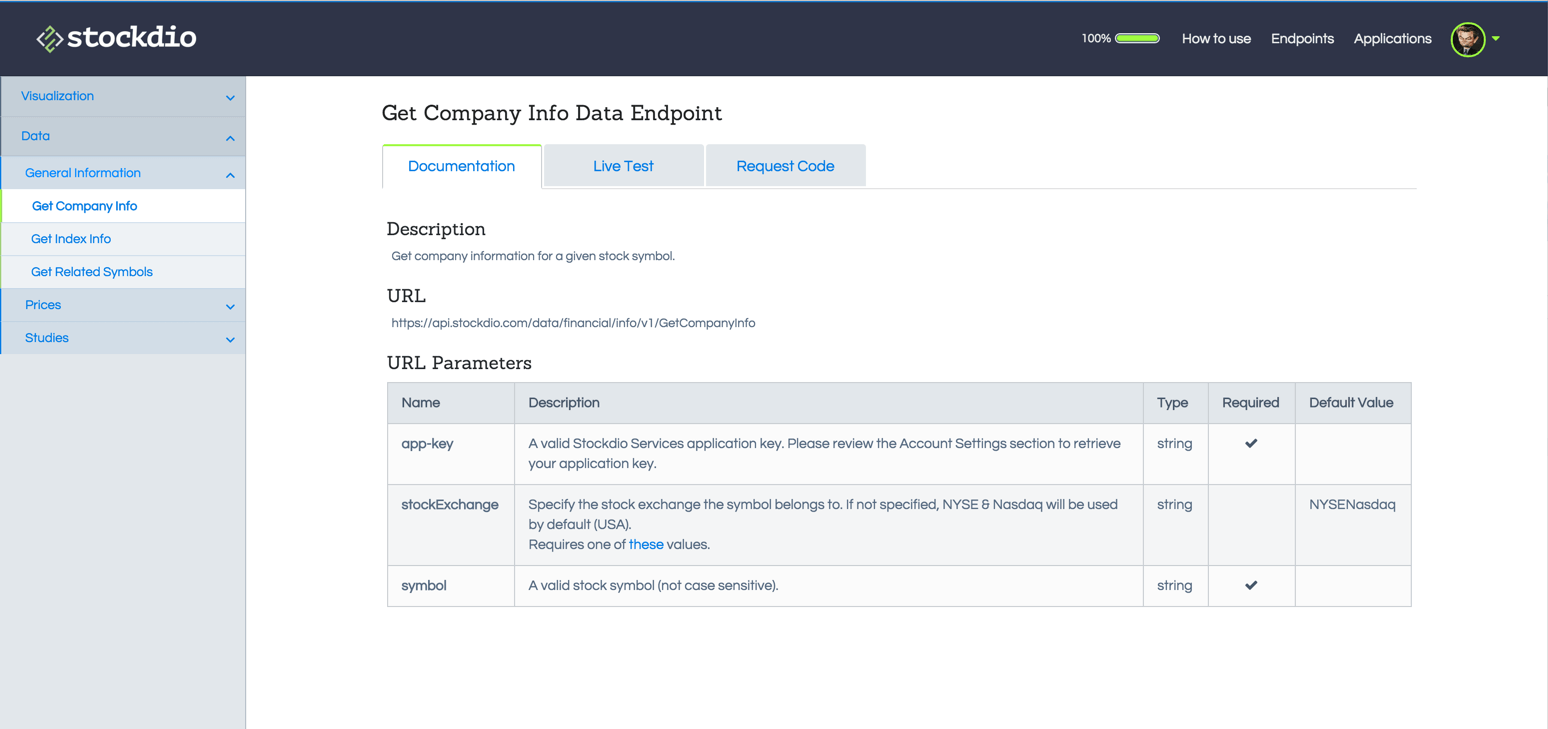The image size is (1548, 729).
Task: Go to Applications in top navigation
Action: (1392, 38)
